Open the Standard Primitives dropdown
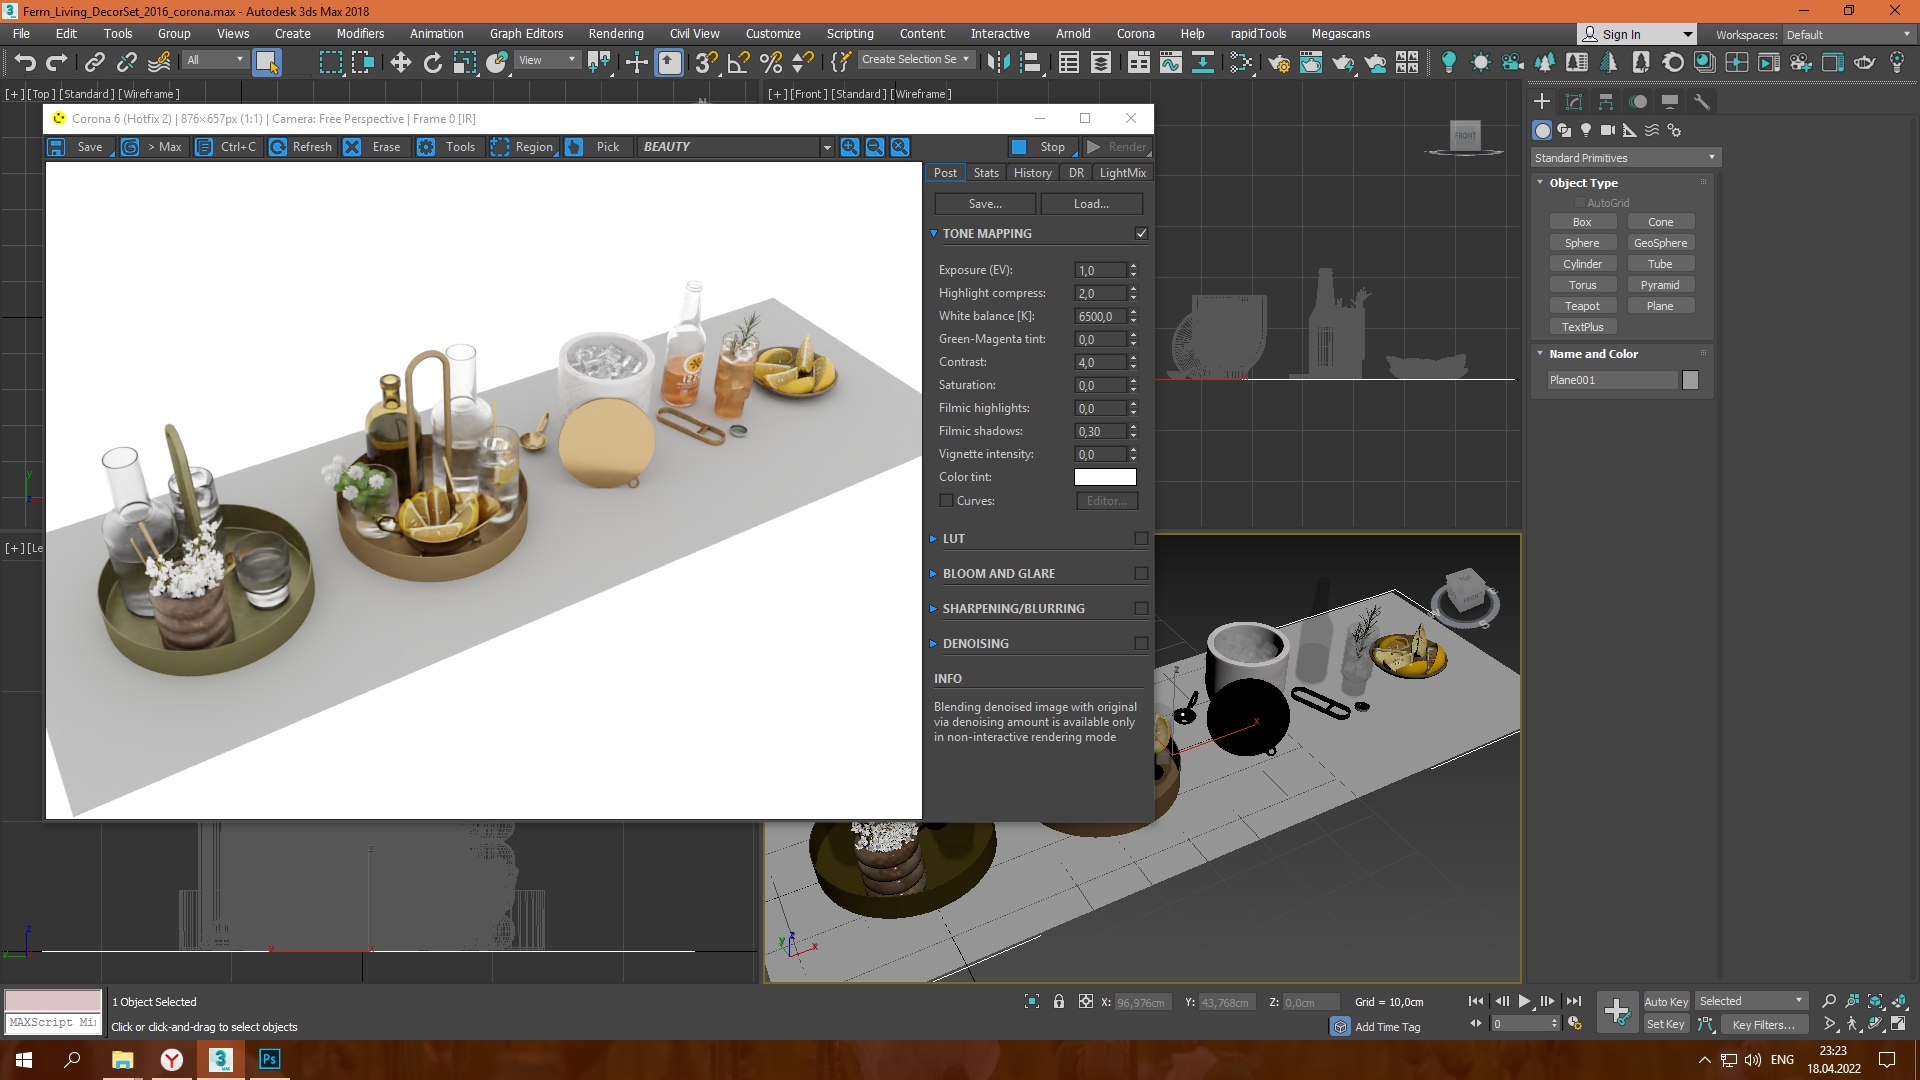The width and height of the screenshot is (1920, 1080). tap(1625, 158)
